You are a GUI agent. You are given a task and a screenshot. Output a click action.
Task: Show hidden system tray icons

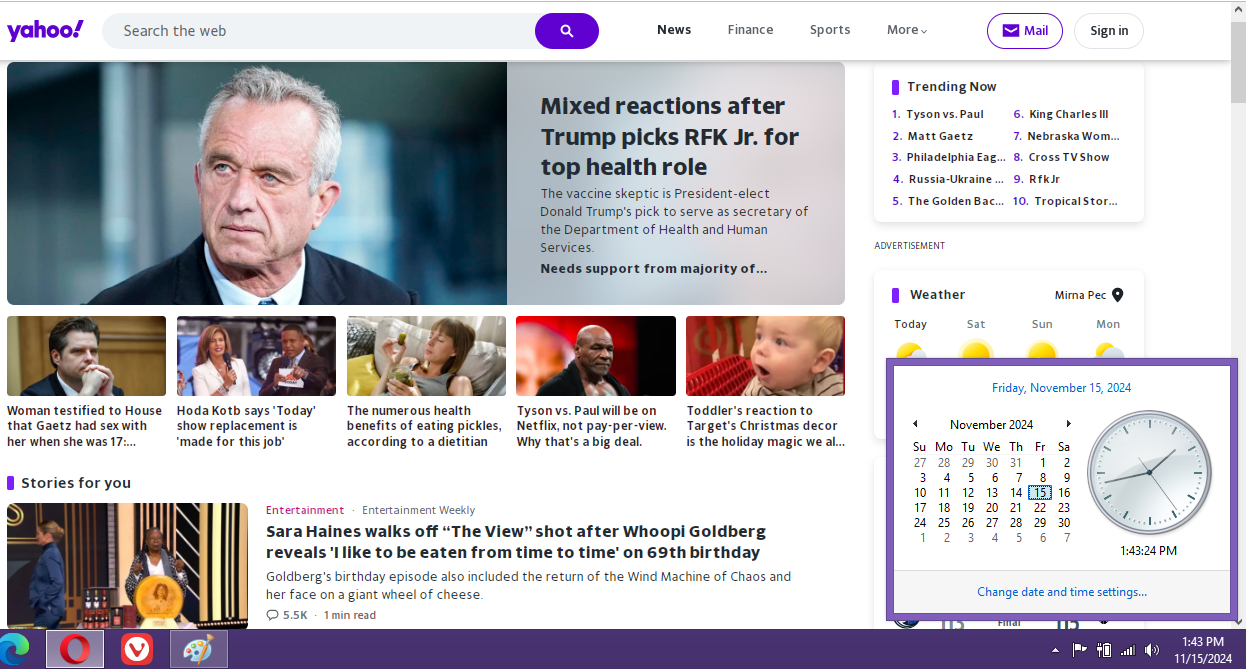tap(1055, 651)
